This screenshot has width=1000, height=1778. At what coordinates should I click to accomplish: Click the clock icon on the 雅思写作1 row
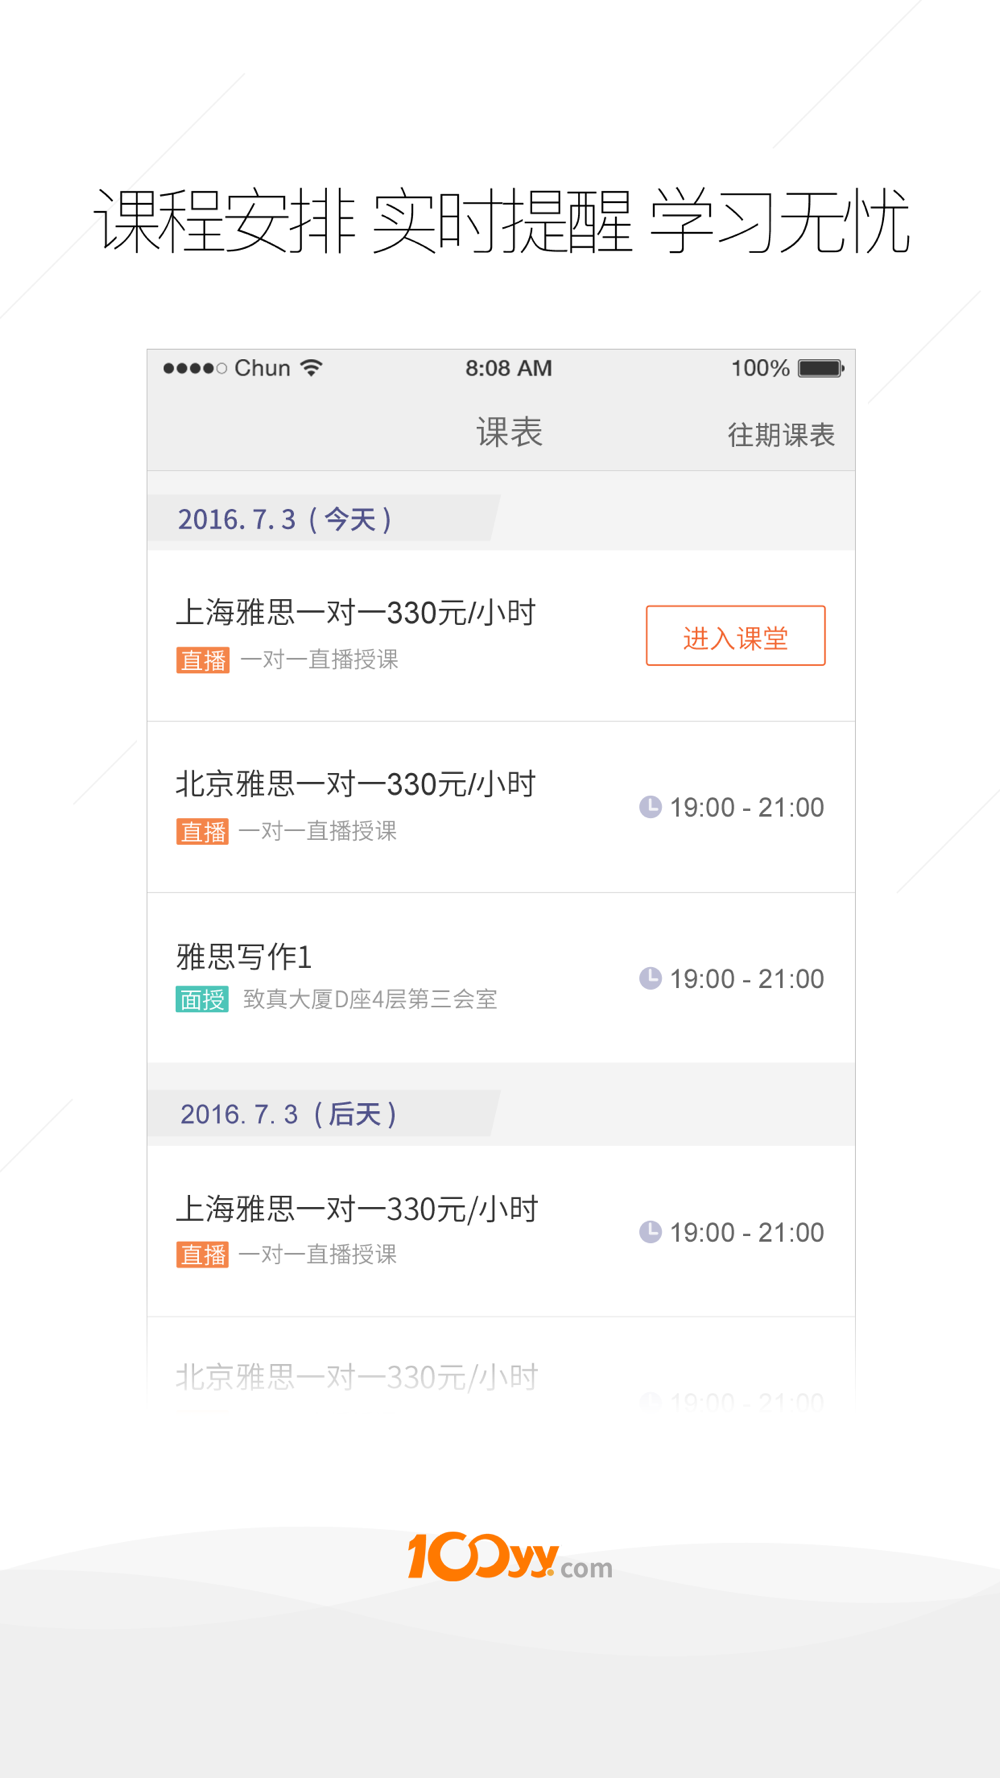[x=650, y=978]
